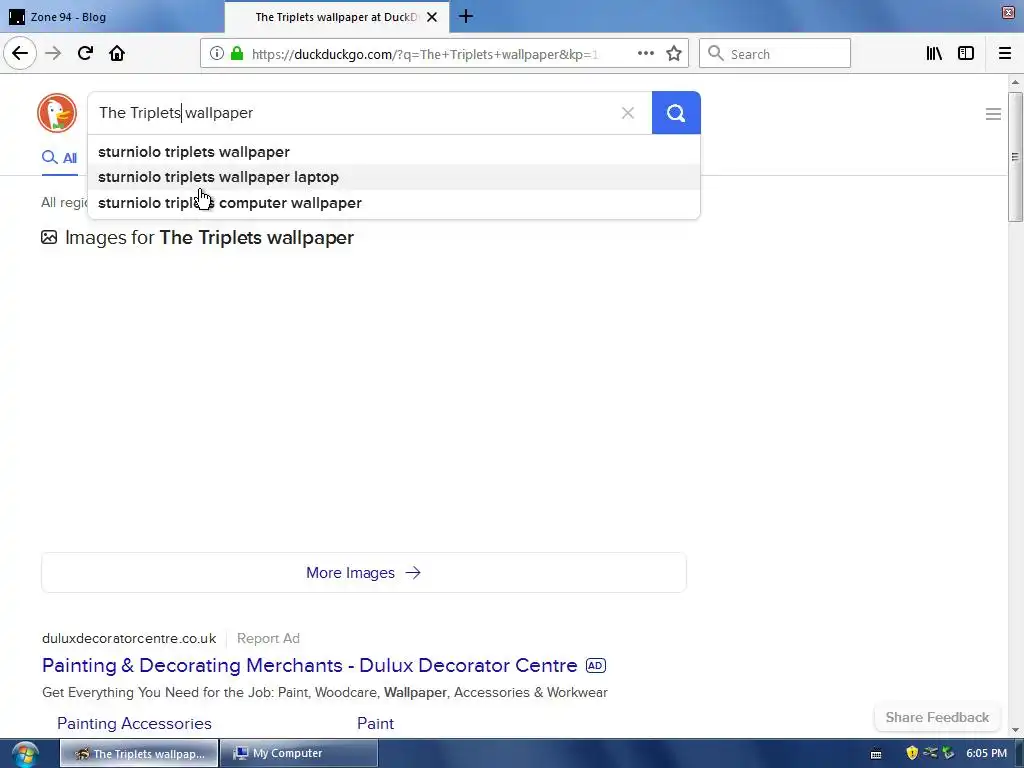1024x768 pixels.
Task: Choose suggestion sturniolo triplets computer wallpaper
Action: (394, 203)
